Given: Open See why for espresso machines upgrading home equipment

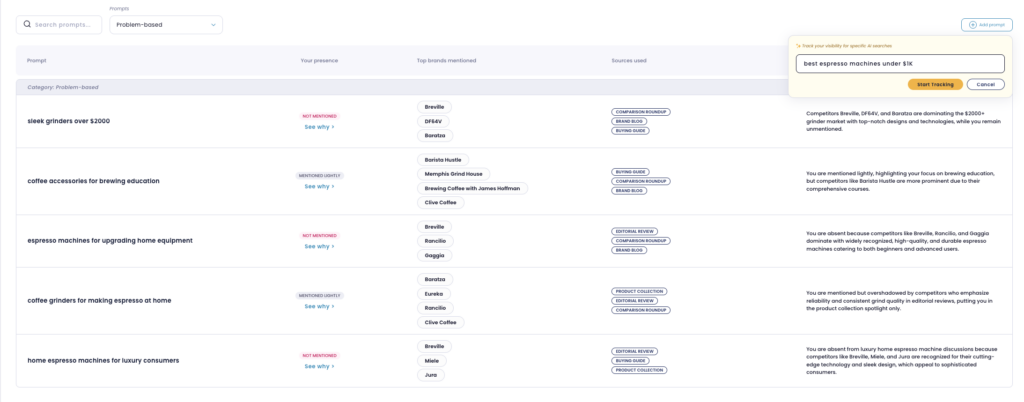Looking at the screenshot, I should [319, 246].
